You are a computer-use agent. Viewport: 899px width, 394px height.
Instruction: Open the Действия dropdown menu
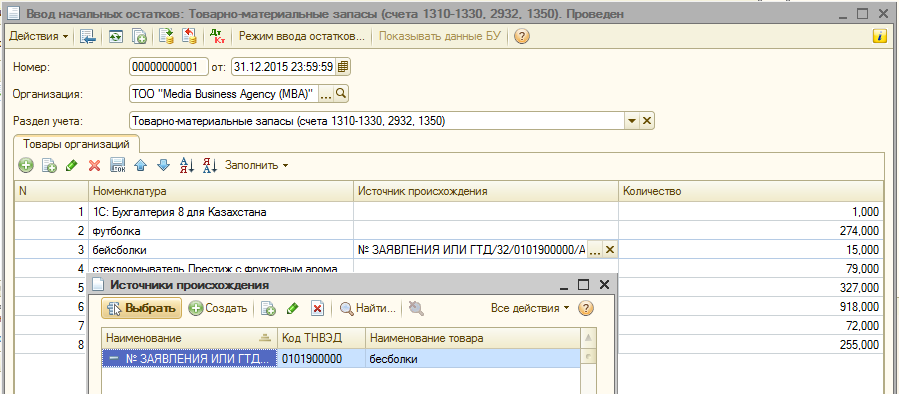click(38, 36)
